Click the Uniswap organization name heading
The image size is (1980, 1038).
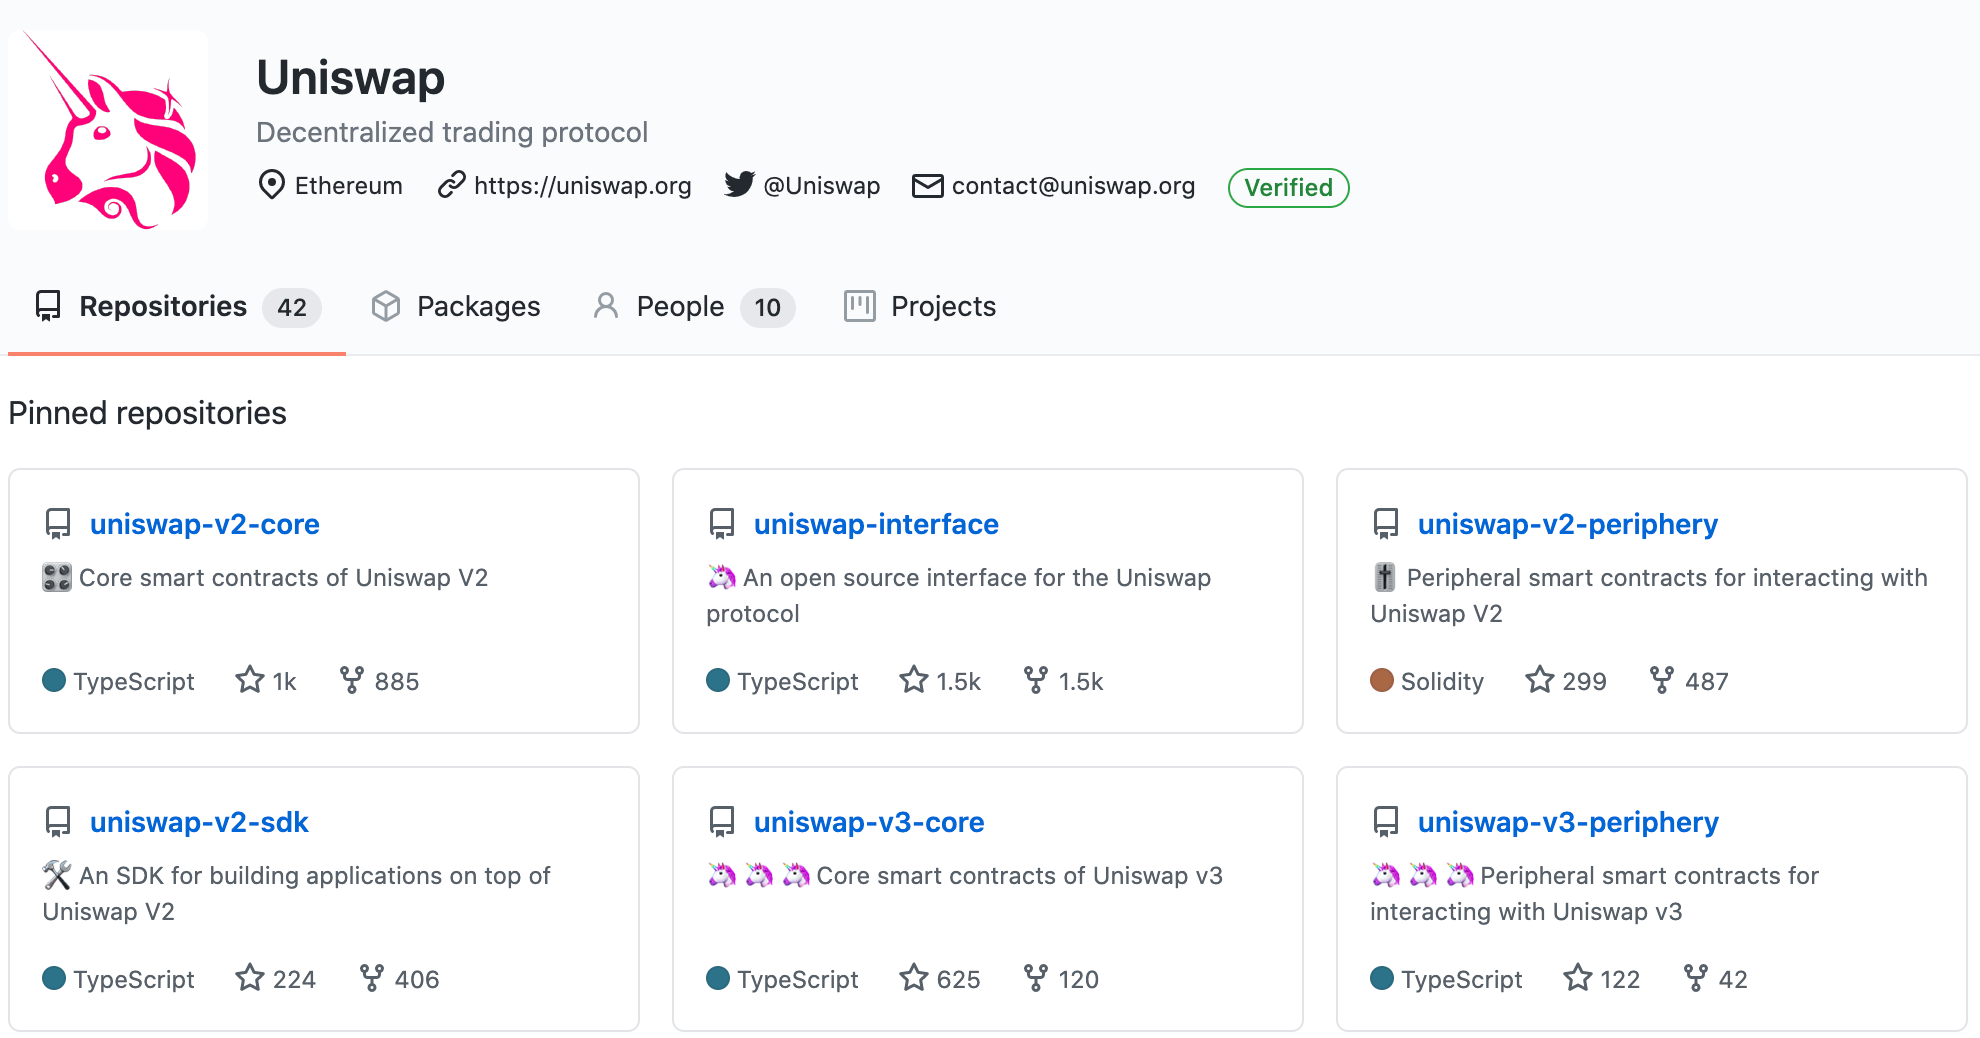point(350,78)
